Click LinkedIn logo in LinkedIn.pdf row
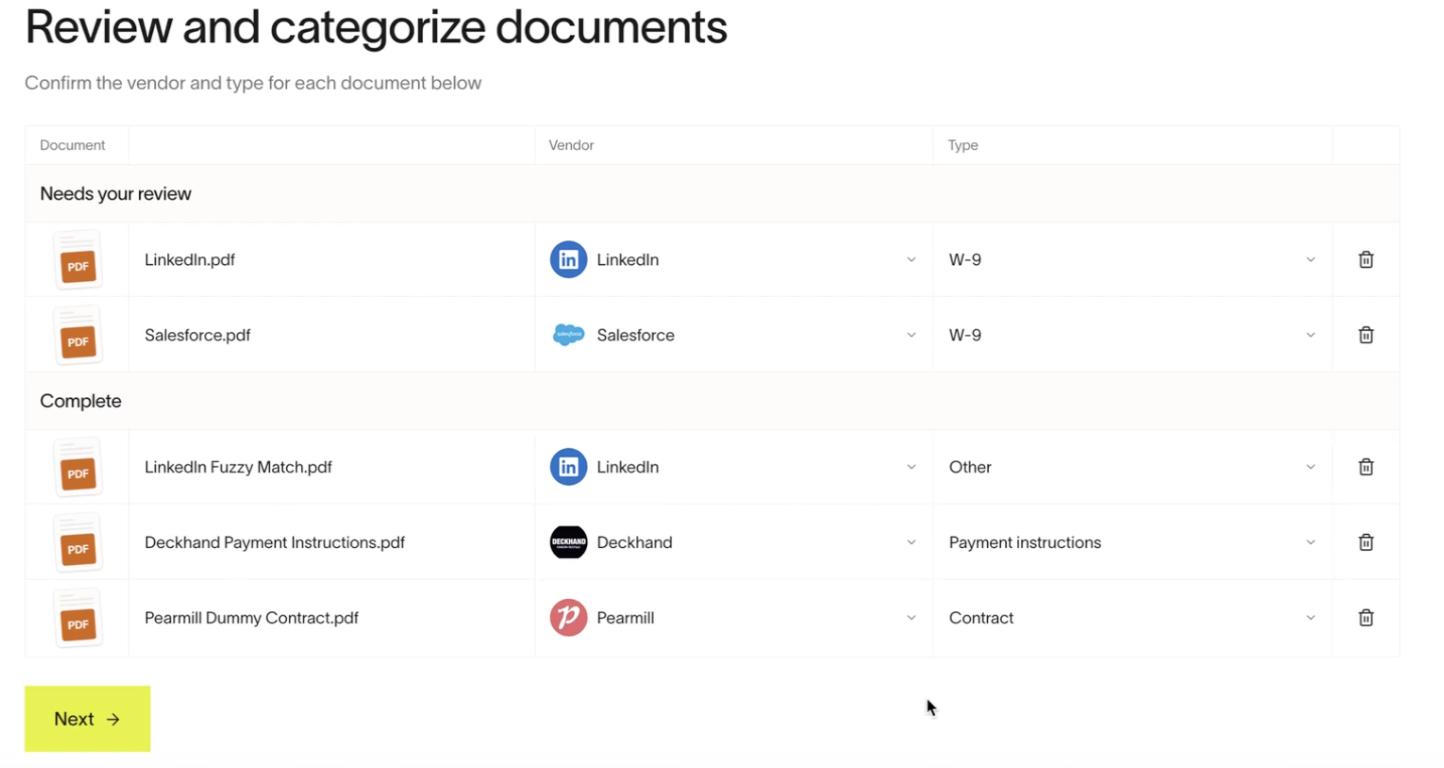Screen dimensions: 1444x768 (568, 260)
